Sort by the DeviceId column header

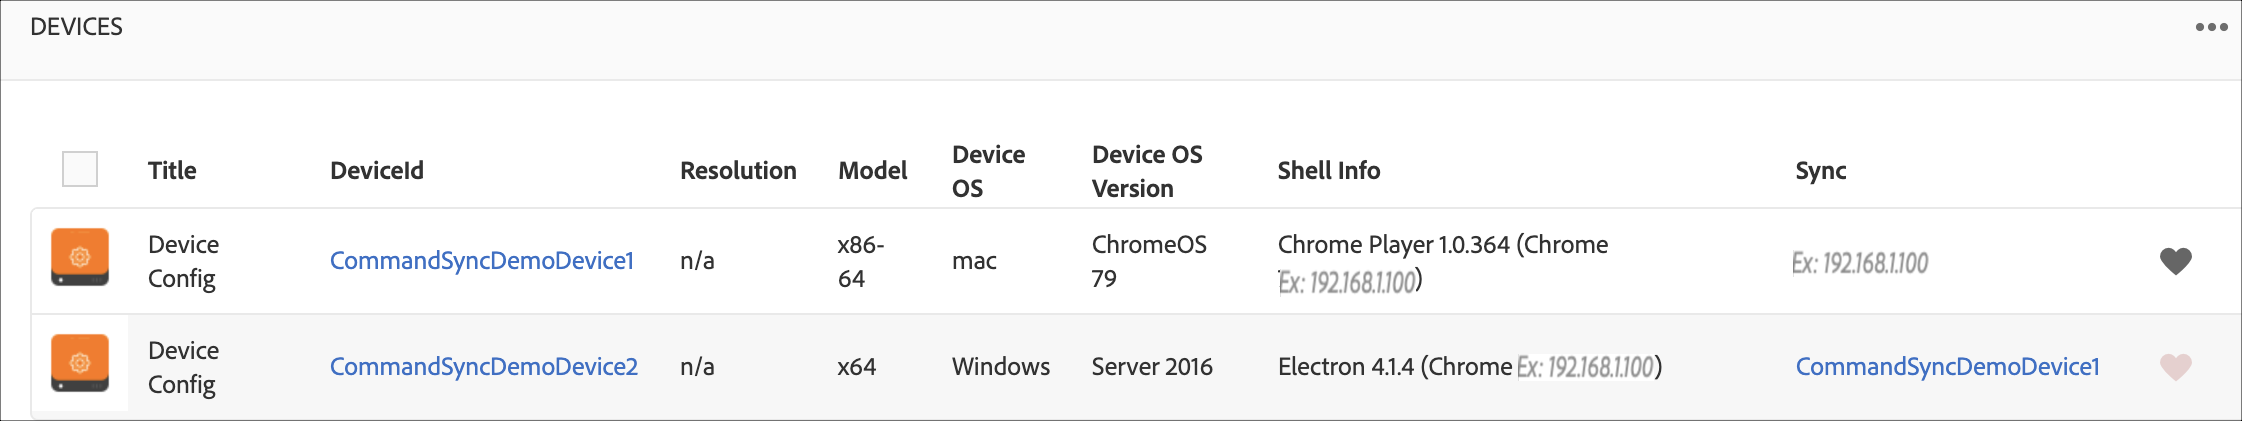[x=376, y=171]
